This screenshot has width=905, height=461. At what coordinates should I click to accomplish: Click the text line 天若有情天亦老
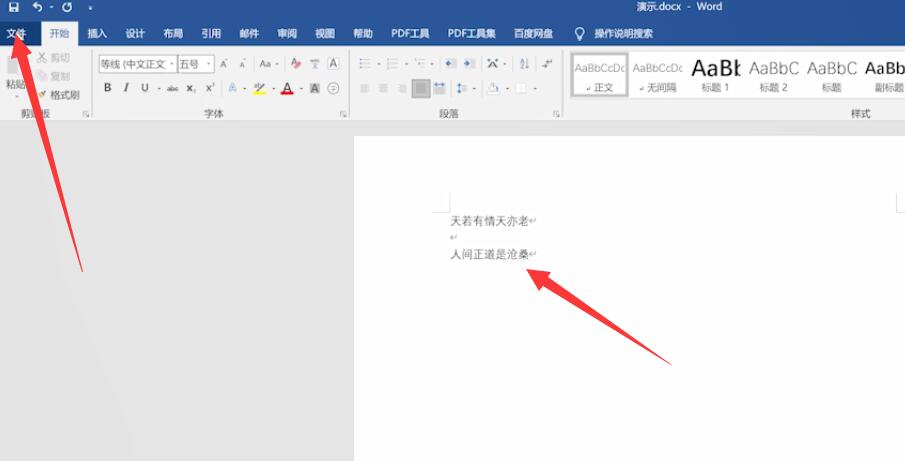click(x=489, y=221)
